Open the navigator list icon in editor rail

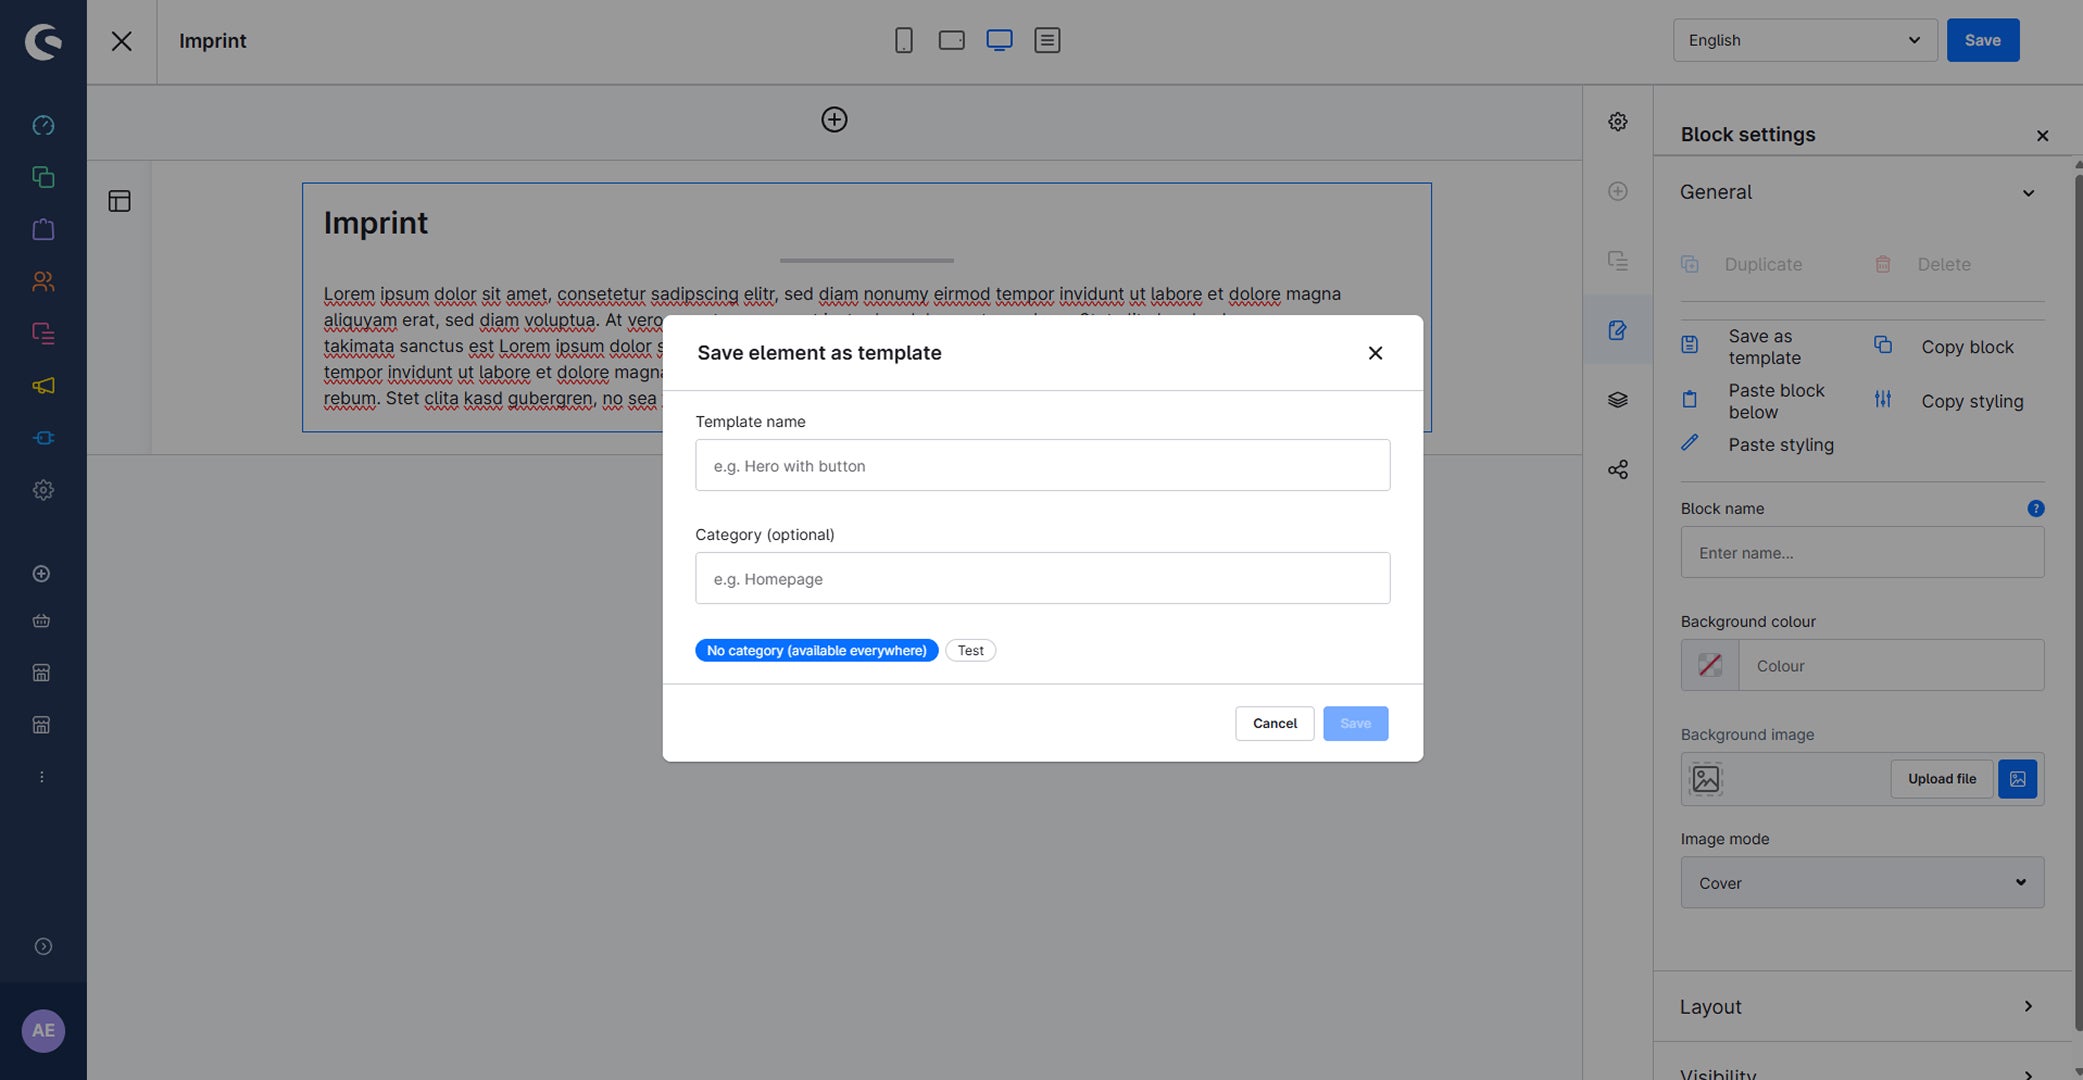[x=1618, y=261]
